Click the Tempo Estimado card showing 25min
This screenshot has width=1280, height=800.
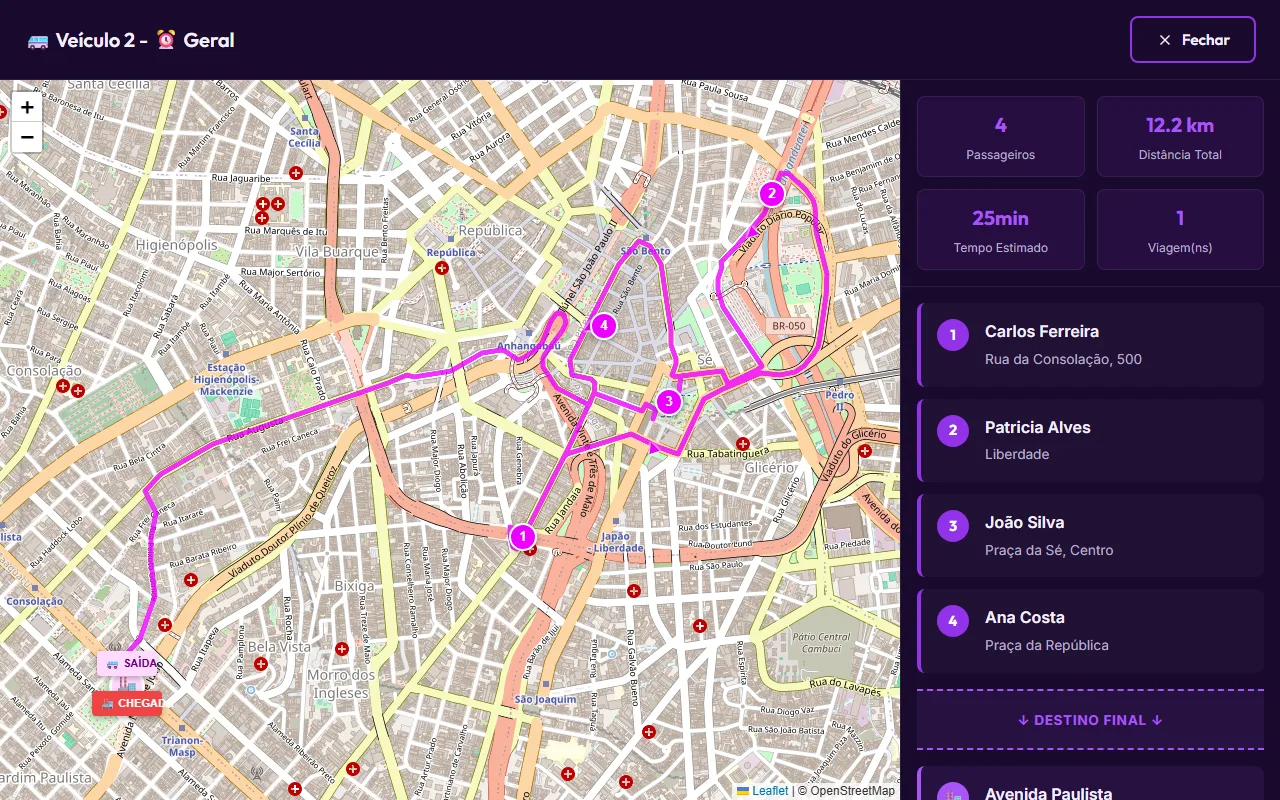pos(1001,229)
